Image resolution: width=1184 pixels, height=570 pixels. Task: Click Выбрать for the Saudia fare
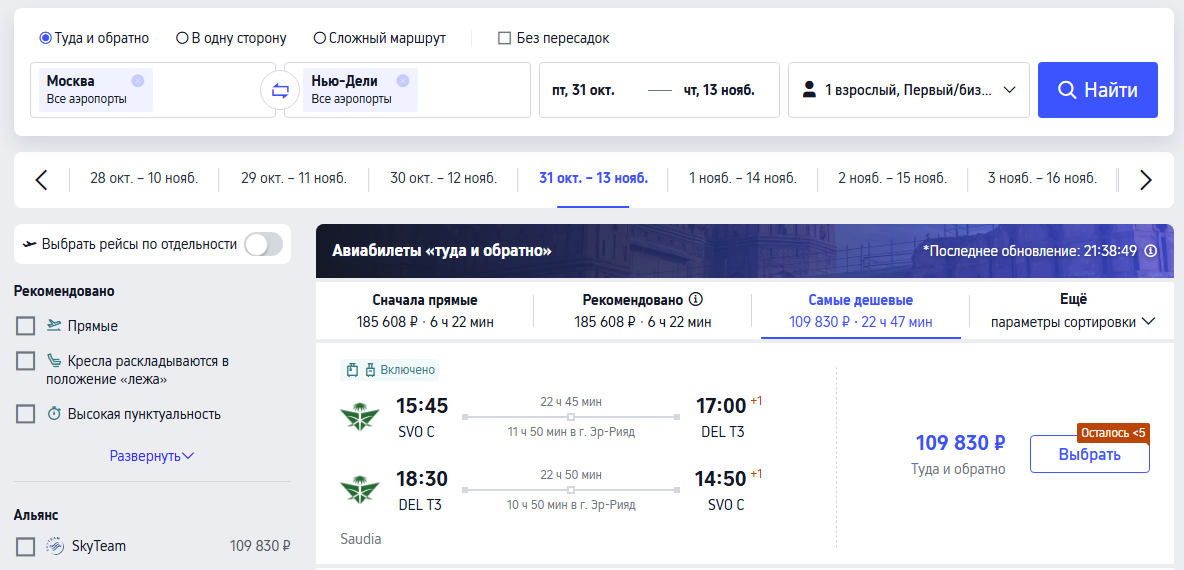tap(1090, 454)
